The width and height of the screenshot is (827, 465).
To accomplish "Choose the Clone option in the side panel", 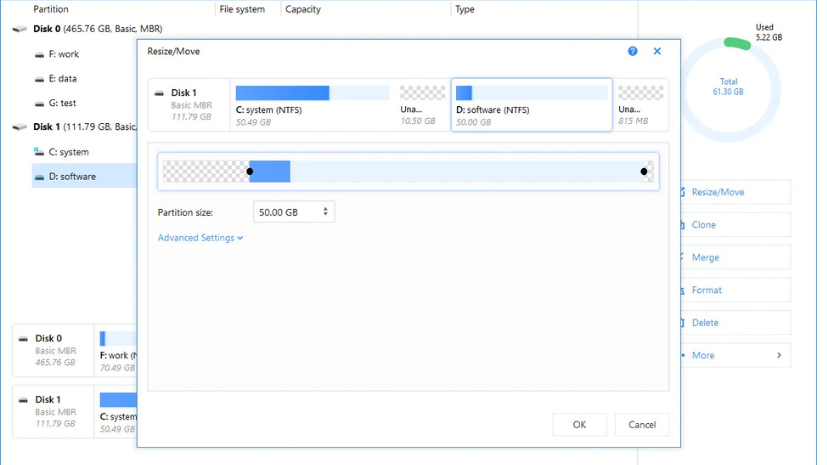I will [x=703, y=225].
